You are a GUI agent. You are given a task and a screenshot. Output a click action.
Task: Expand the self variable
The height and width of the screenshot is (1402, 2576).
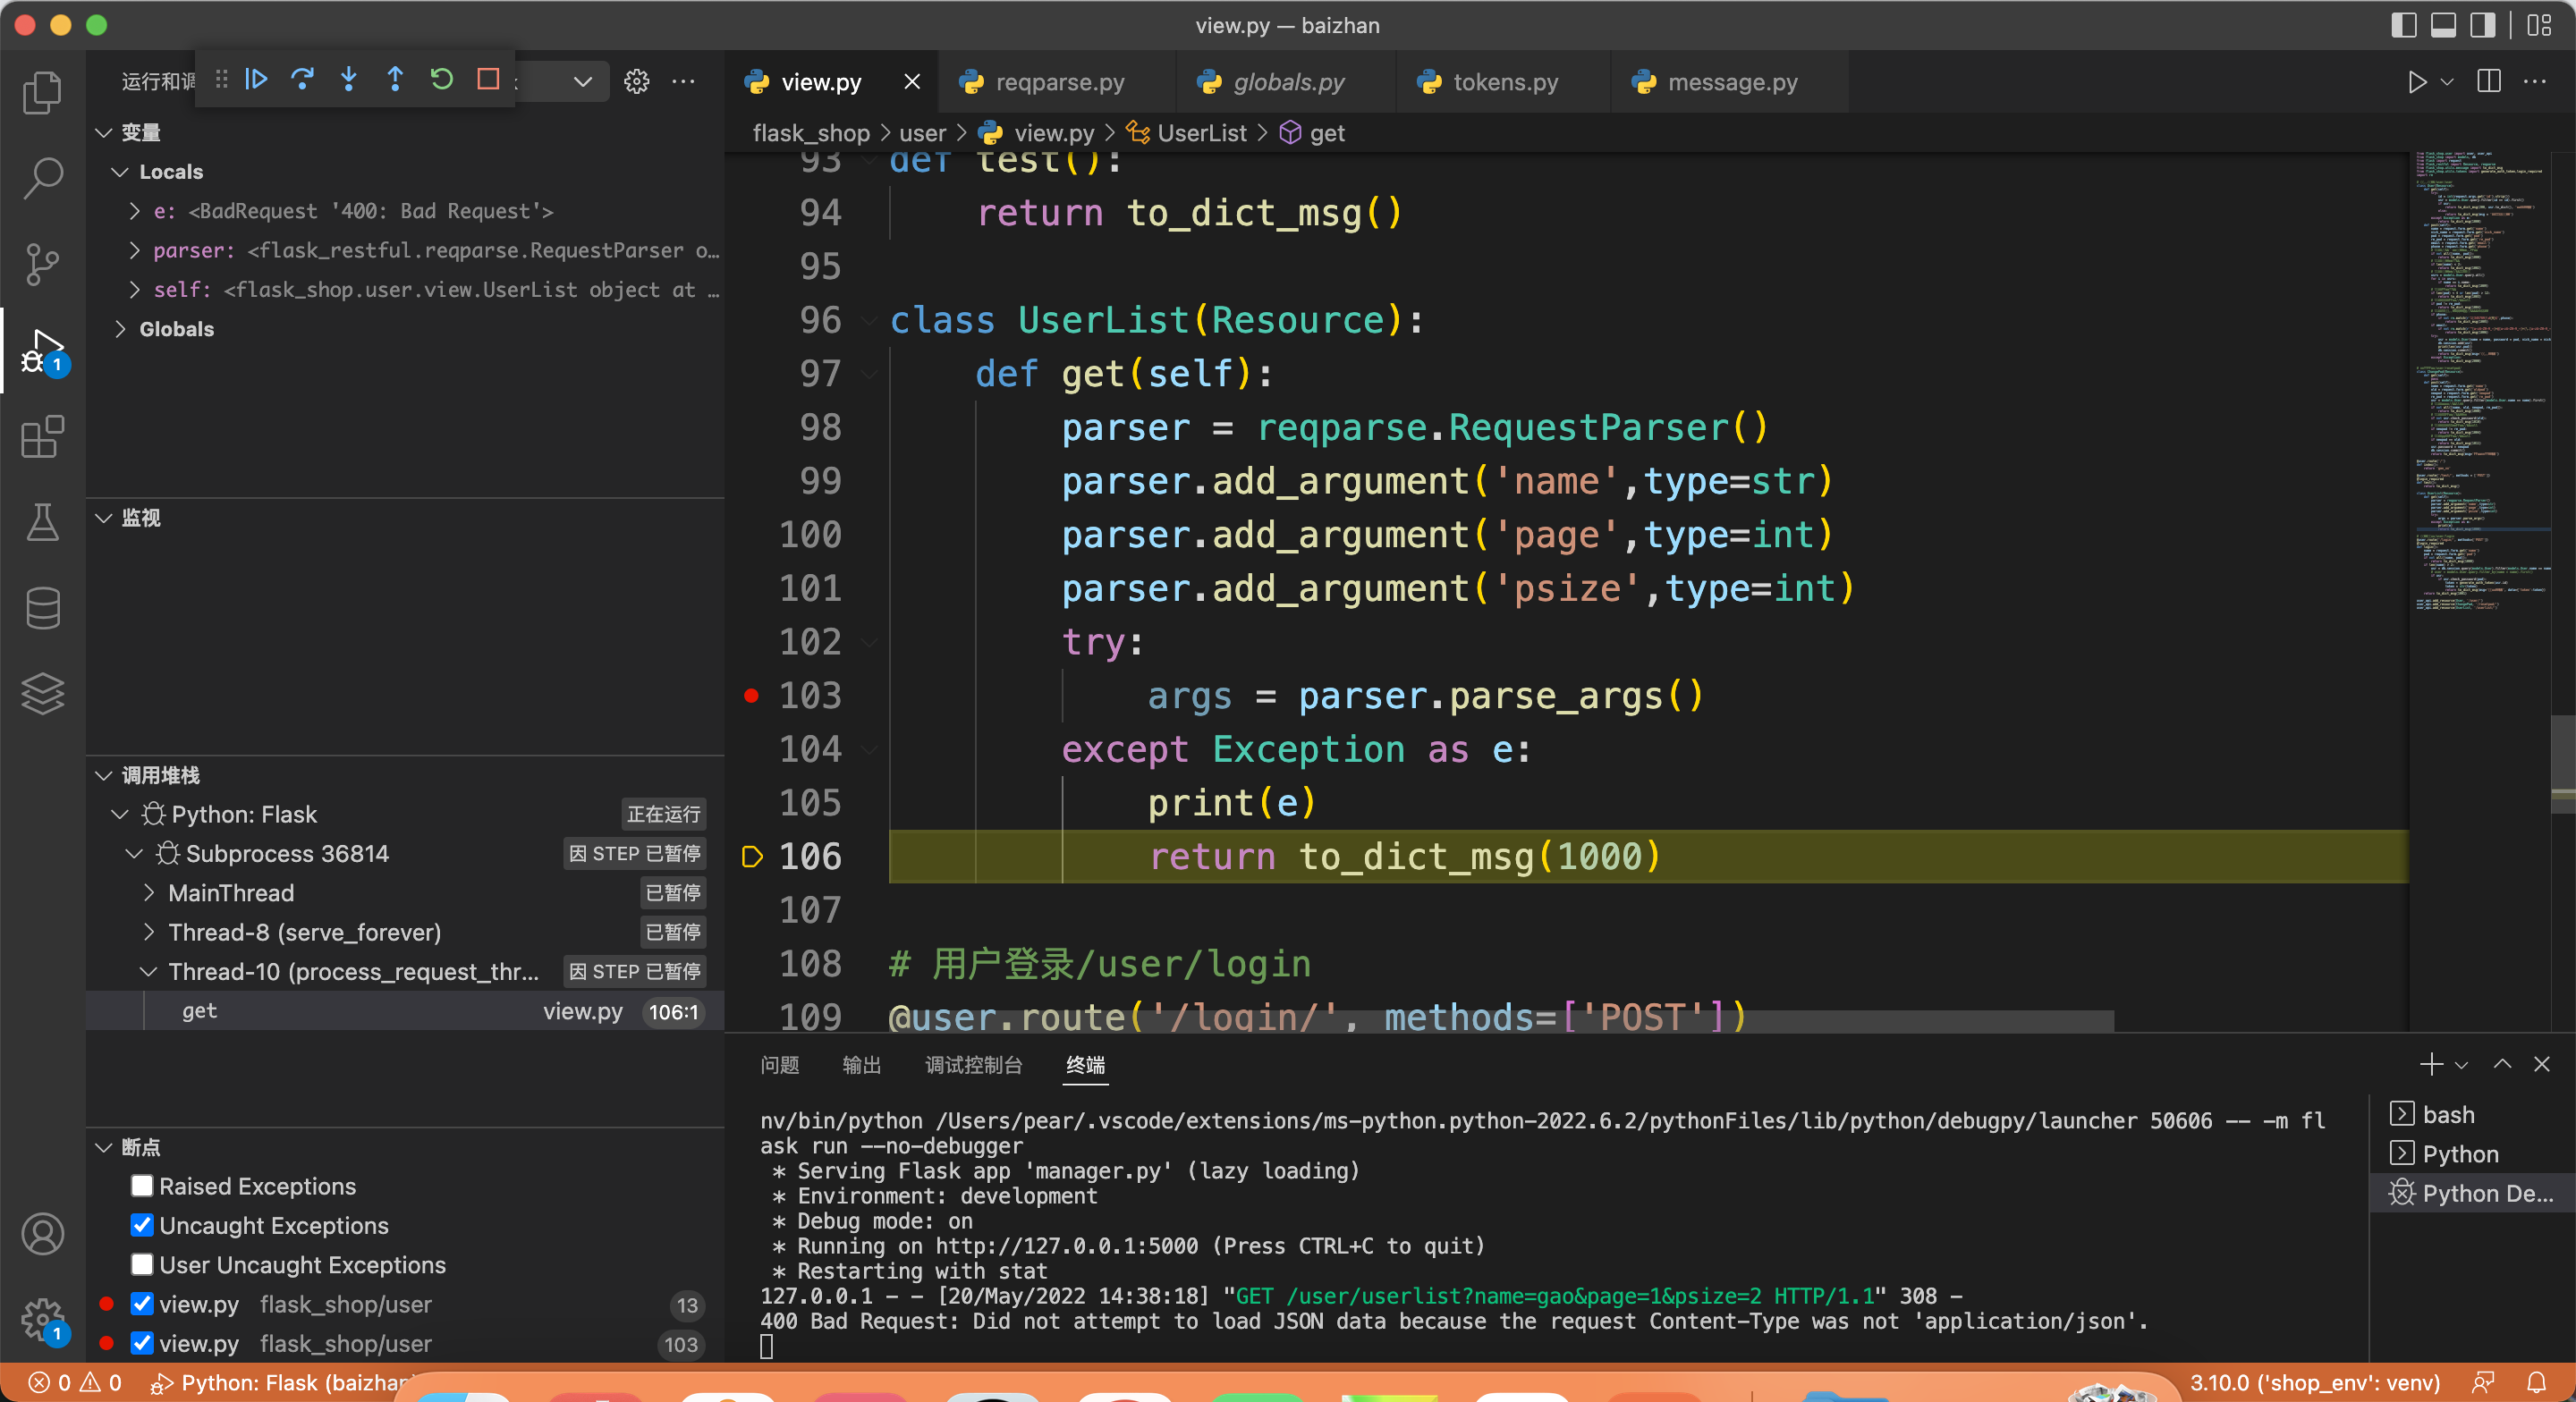[135, 290]
